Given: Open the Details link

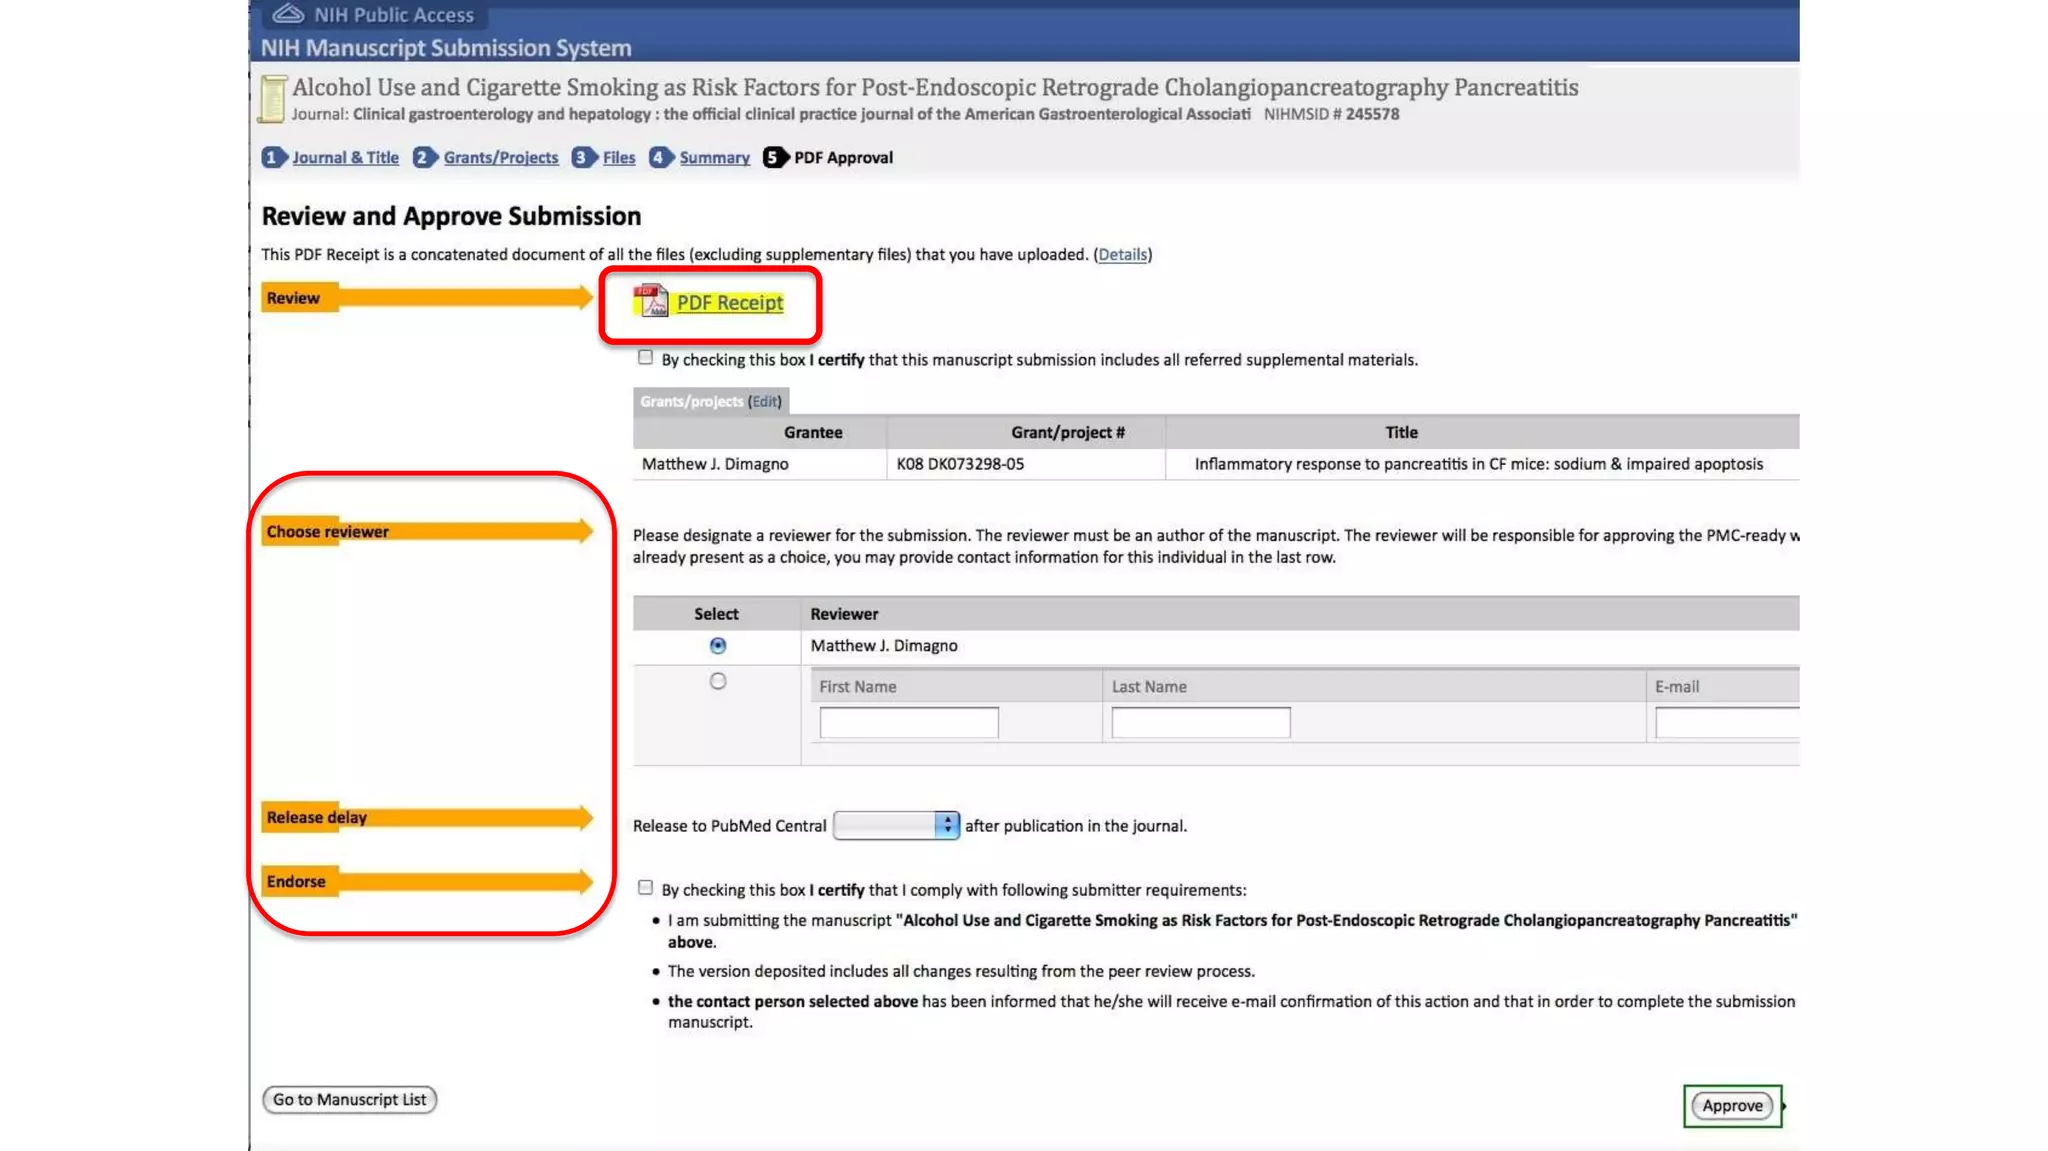Looking at the screenshot, I should [1122, 254].
